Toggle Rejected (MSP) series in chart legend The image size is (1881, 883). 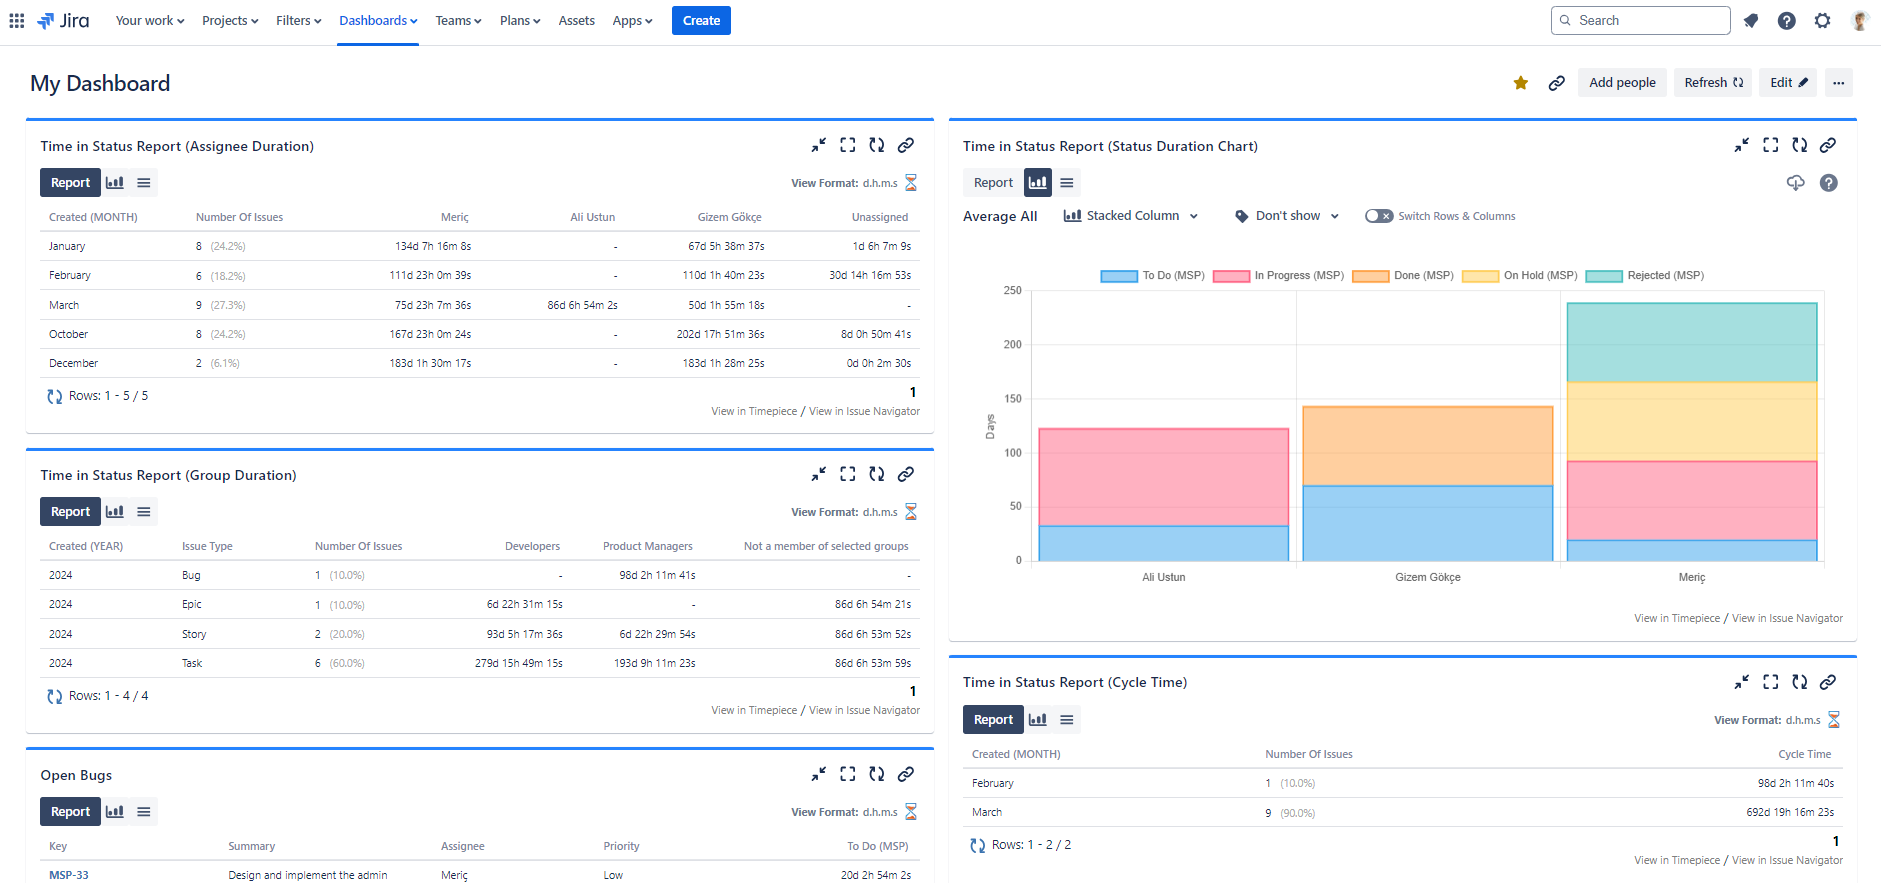1644,276
